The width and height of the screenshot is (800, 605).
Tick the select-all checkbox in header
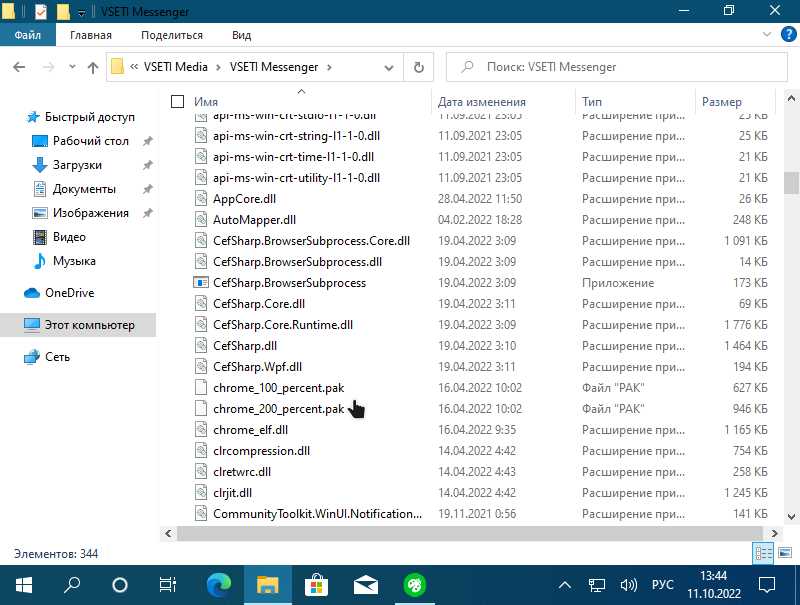[177, 102]
